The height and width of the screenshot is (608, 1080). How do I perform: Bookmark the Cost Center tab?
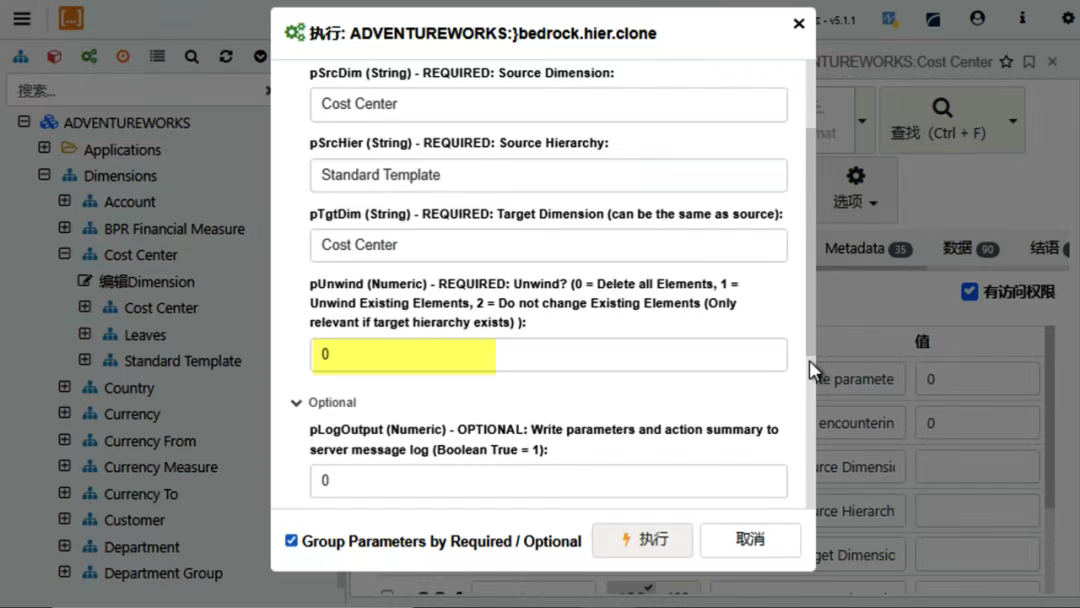point(1029,62)
